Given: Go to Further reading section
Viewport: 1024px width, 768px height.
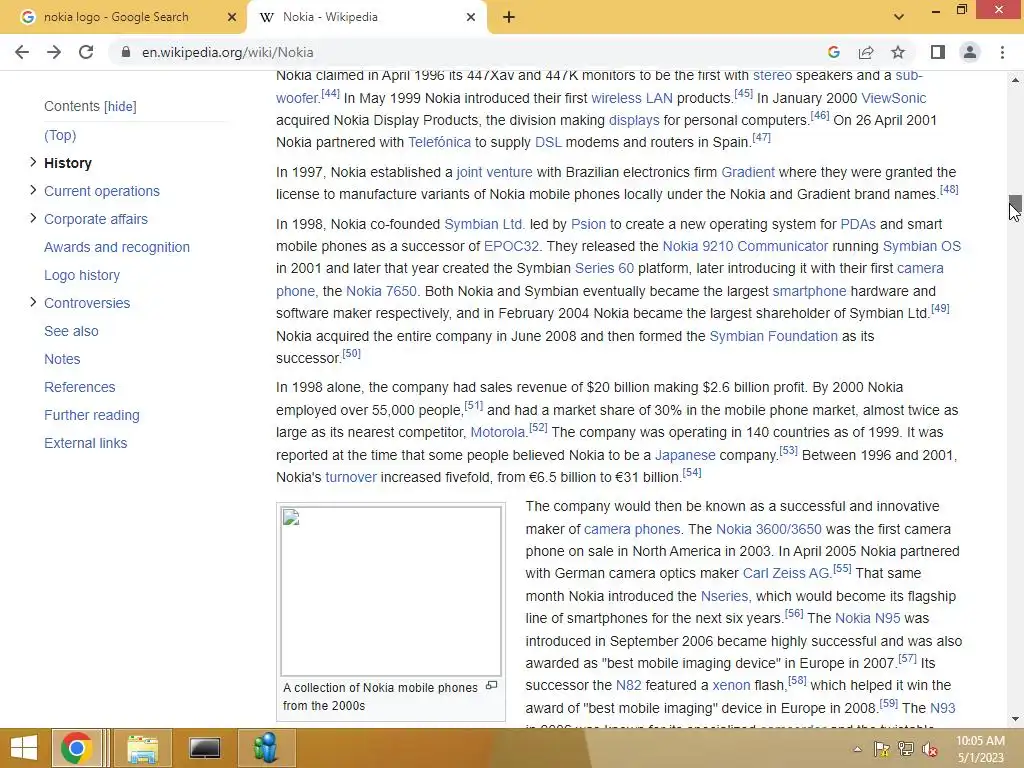Looking at the screenshot, I should click(92, 415).
